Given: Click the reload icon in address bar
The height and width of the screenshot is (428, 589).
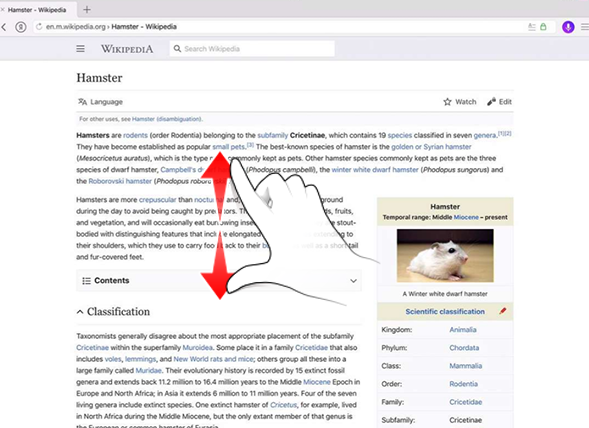Looking at the screenshot, I should coord(39,27).
